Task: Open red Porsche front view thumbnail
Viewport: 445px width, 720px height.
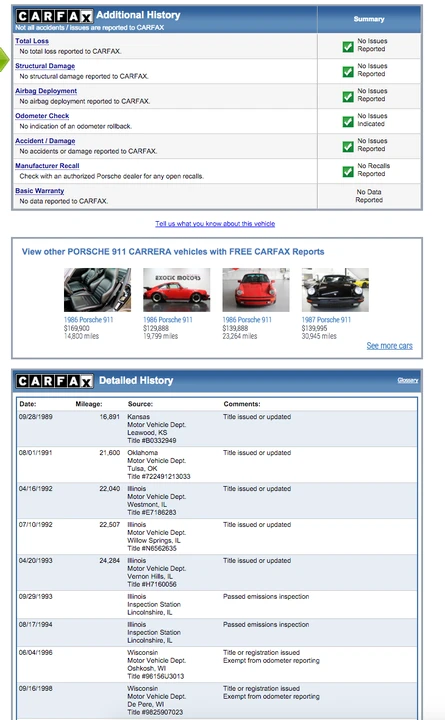Action: click(256, 290)
